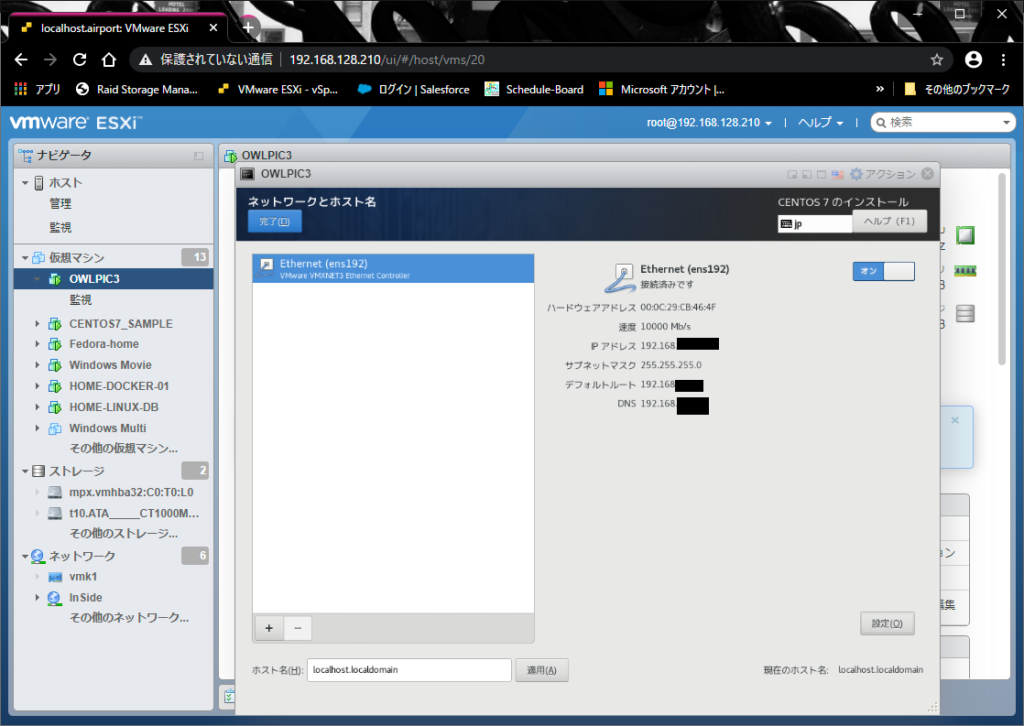Collapse the 仮想マシン tree node

point(25,258)
